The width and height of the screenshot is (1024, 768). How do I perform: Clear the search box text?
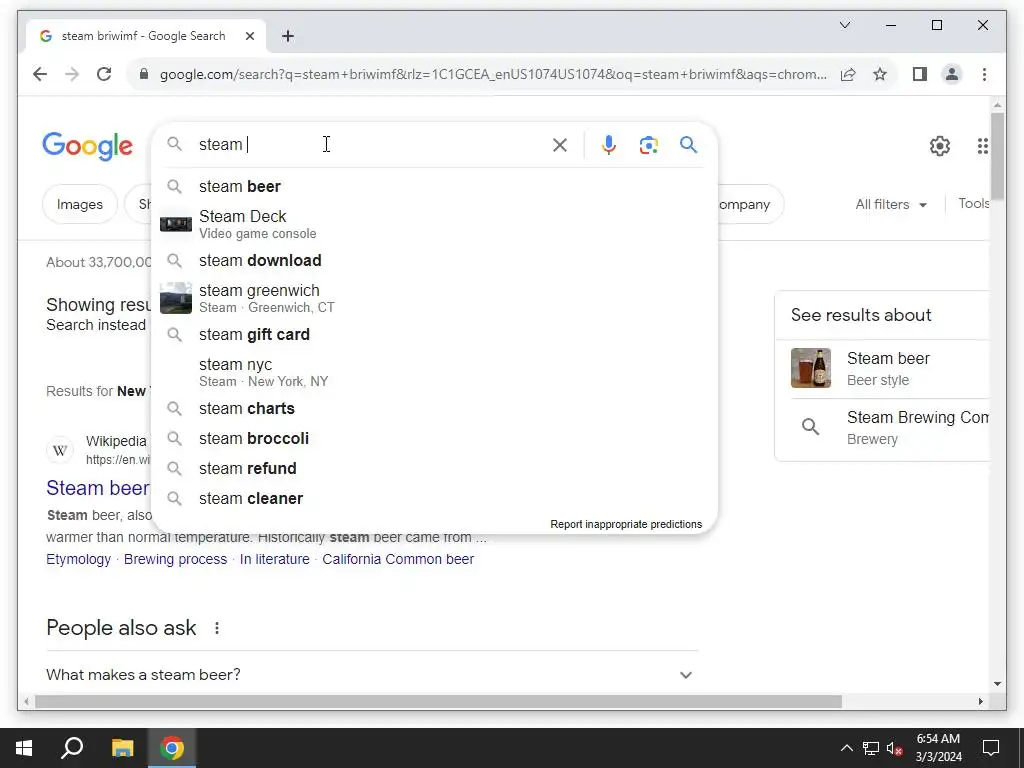(560, 145)
